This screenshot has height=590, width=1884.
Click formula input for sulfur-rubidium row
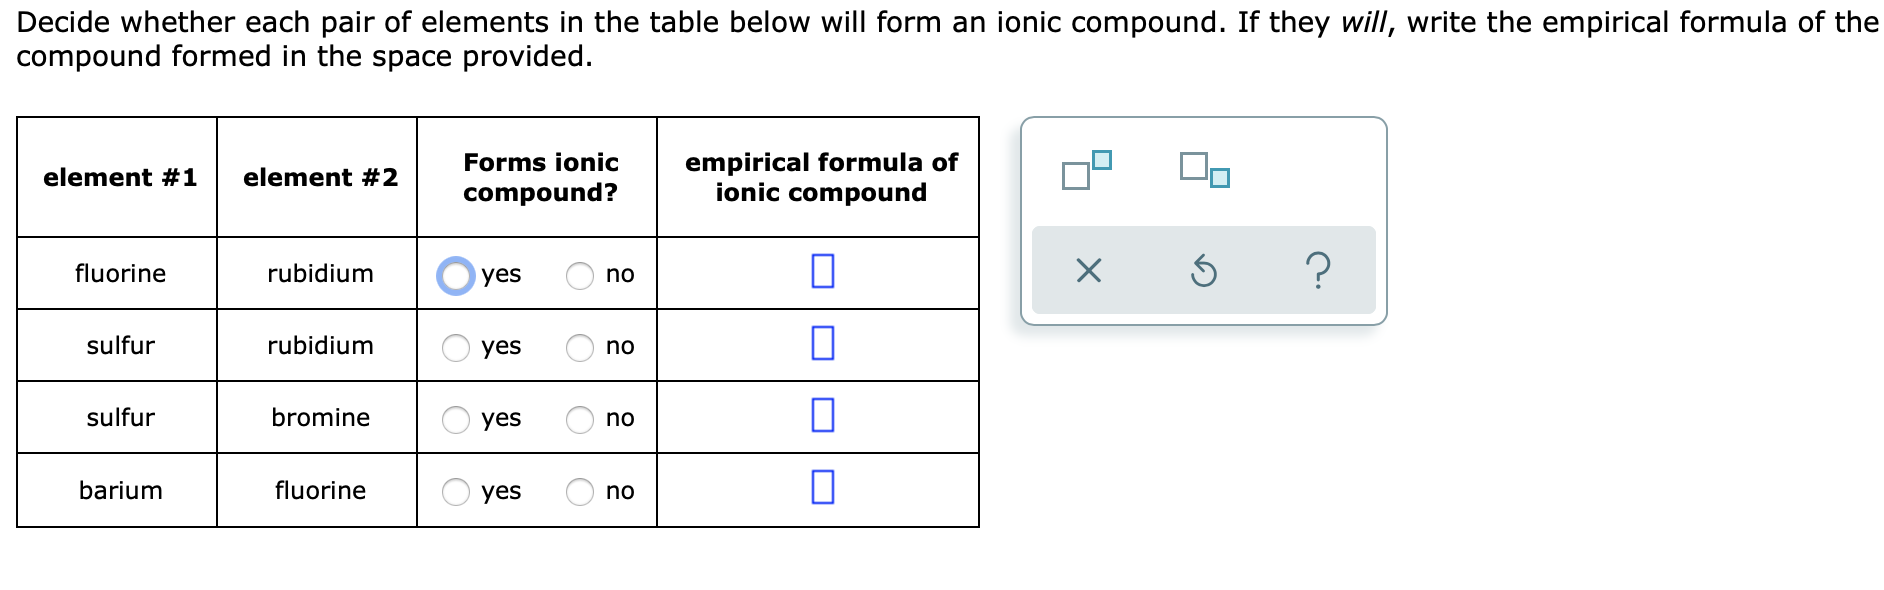[x=820, y=346]
